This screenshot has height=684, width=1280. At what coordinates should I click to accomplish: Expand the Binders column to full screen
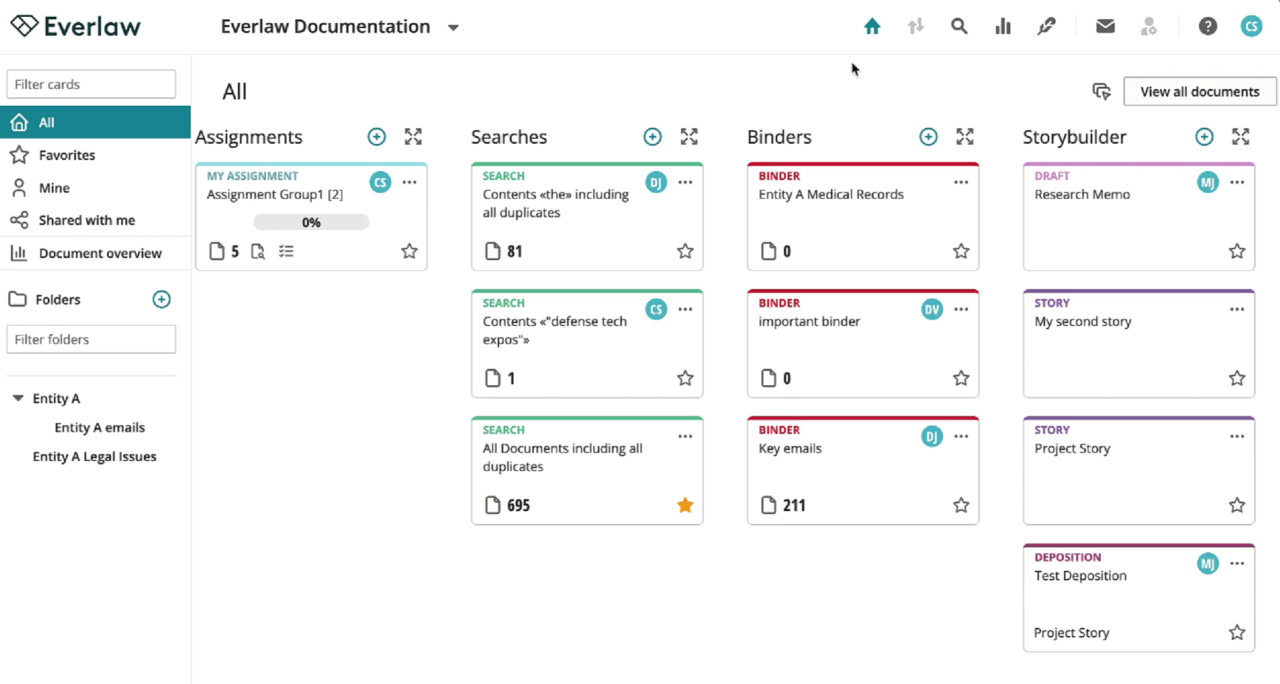pyautogui.click(x=965, y=137)
